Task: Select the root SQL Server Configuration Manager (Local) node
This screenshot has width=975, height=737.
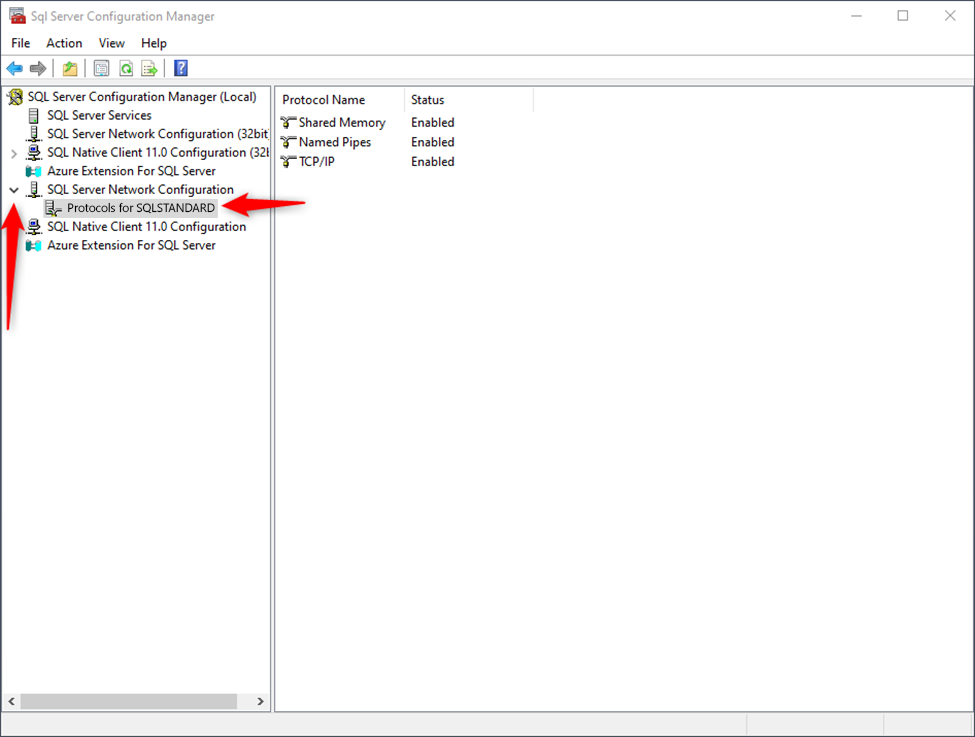Action: pyautogui.click(x=141, y=97)
